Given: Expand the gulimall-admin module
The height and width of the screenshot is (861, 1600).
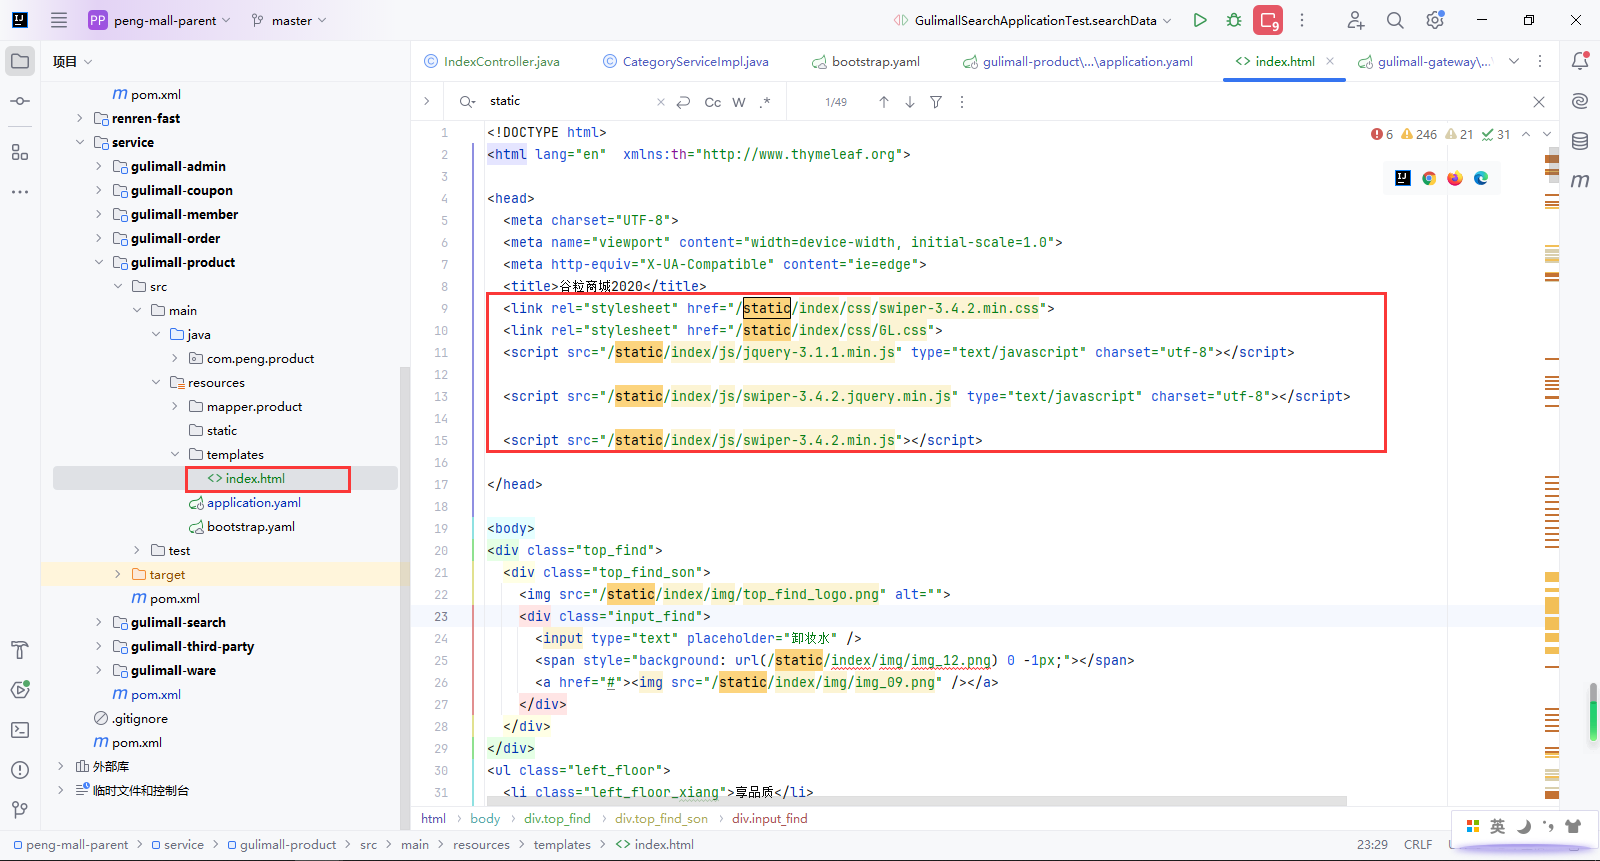Looking at the screenshot, I should click(99, 166).
